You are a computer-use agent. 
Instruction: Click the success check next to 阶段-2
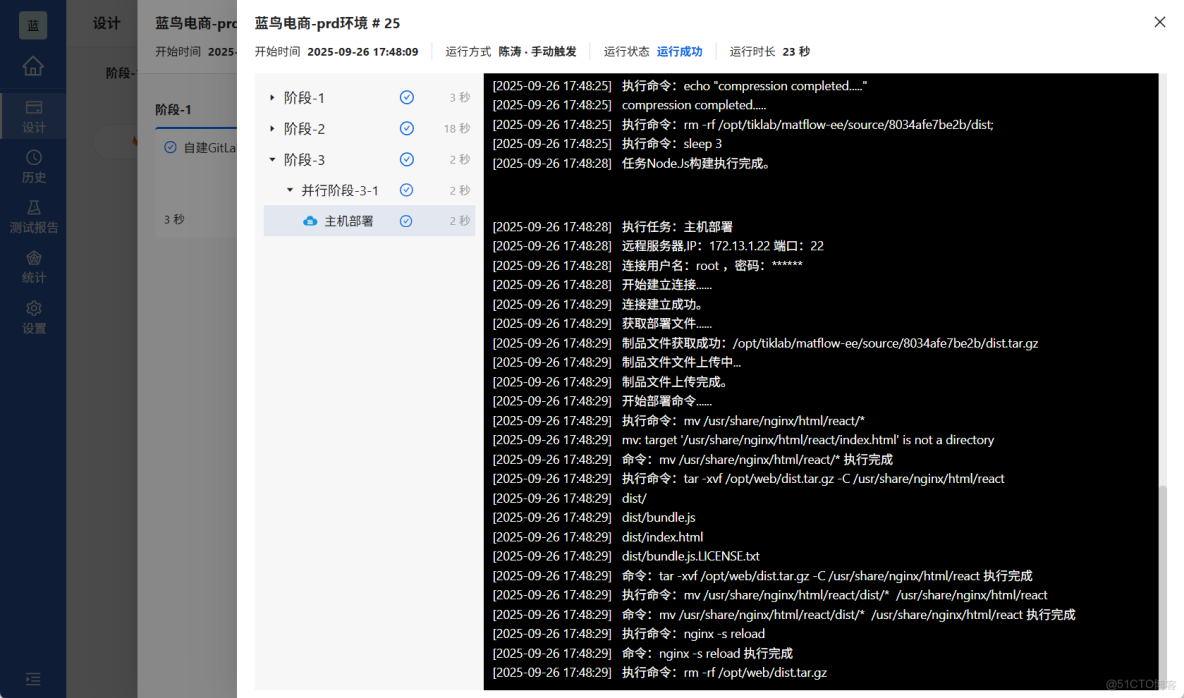407,128
